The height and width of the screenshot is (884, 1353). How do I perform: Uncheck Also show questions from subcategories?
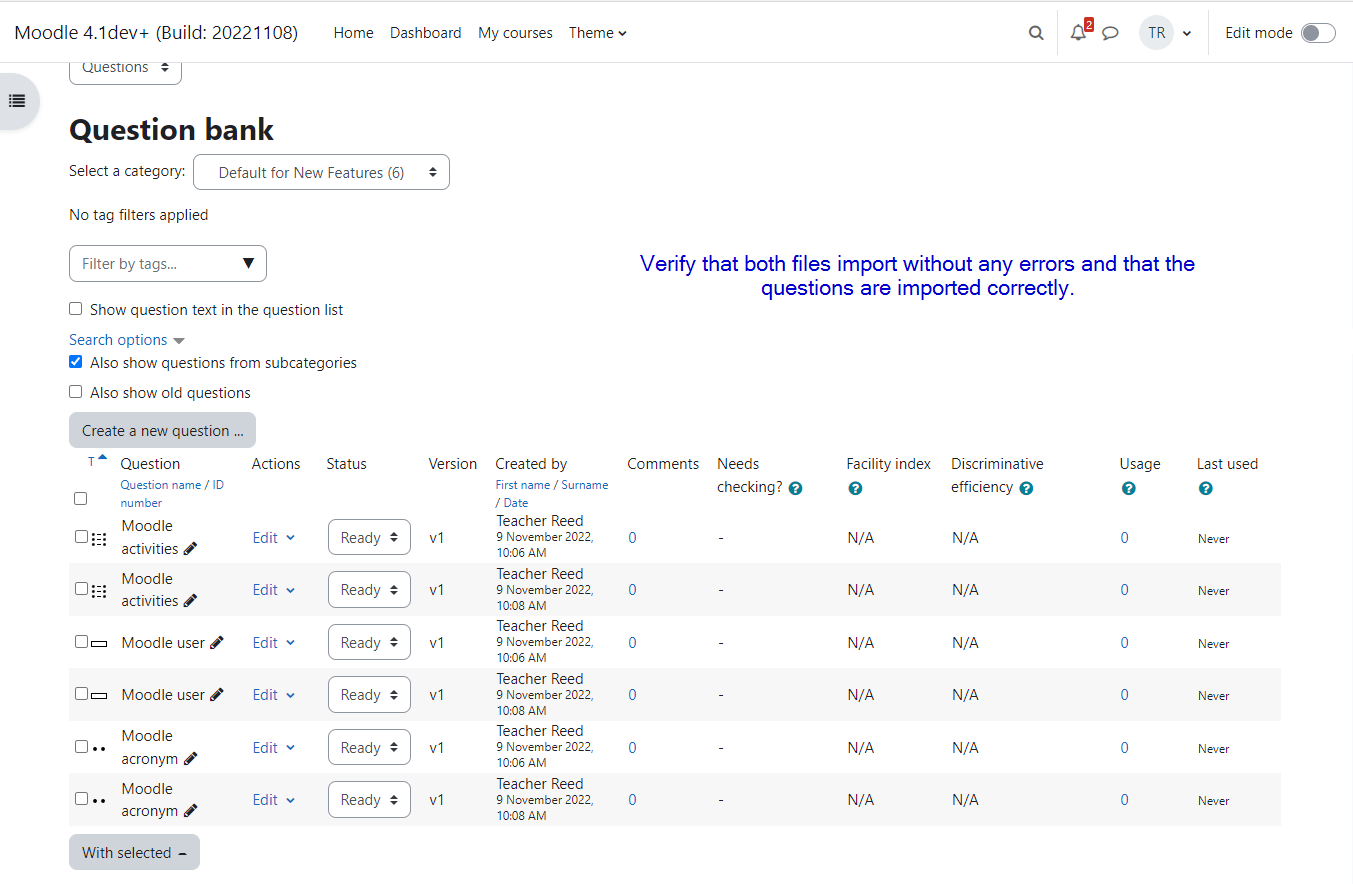pyautogui.click(x=75, y=362)
